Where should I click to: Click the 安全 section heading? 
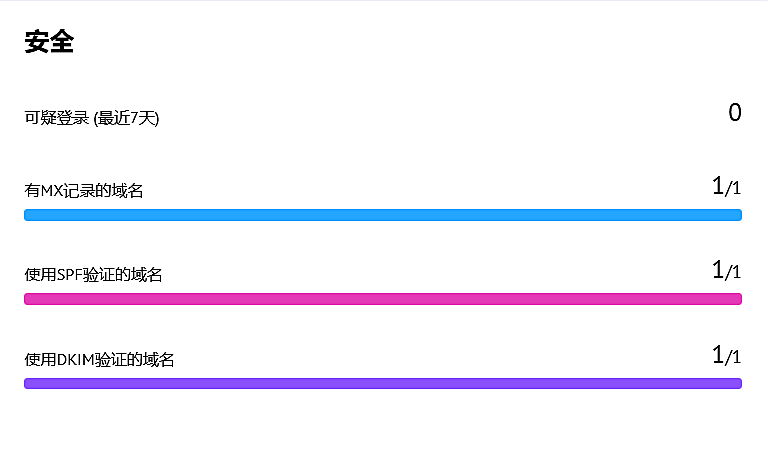[x=49, y=42]
